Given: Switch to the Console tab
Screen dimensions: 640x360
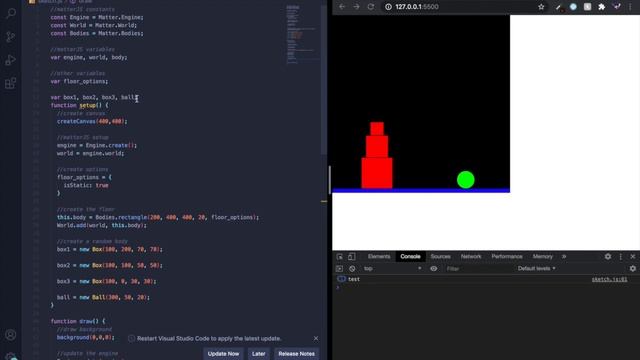Looking at the screenshot, I should [410, 257].
